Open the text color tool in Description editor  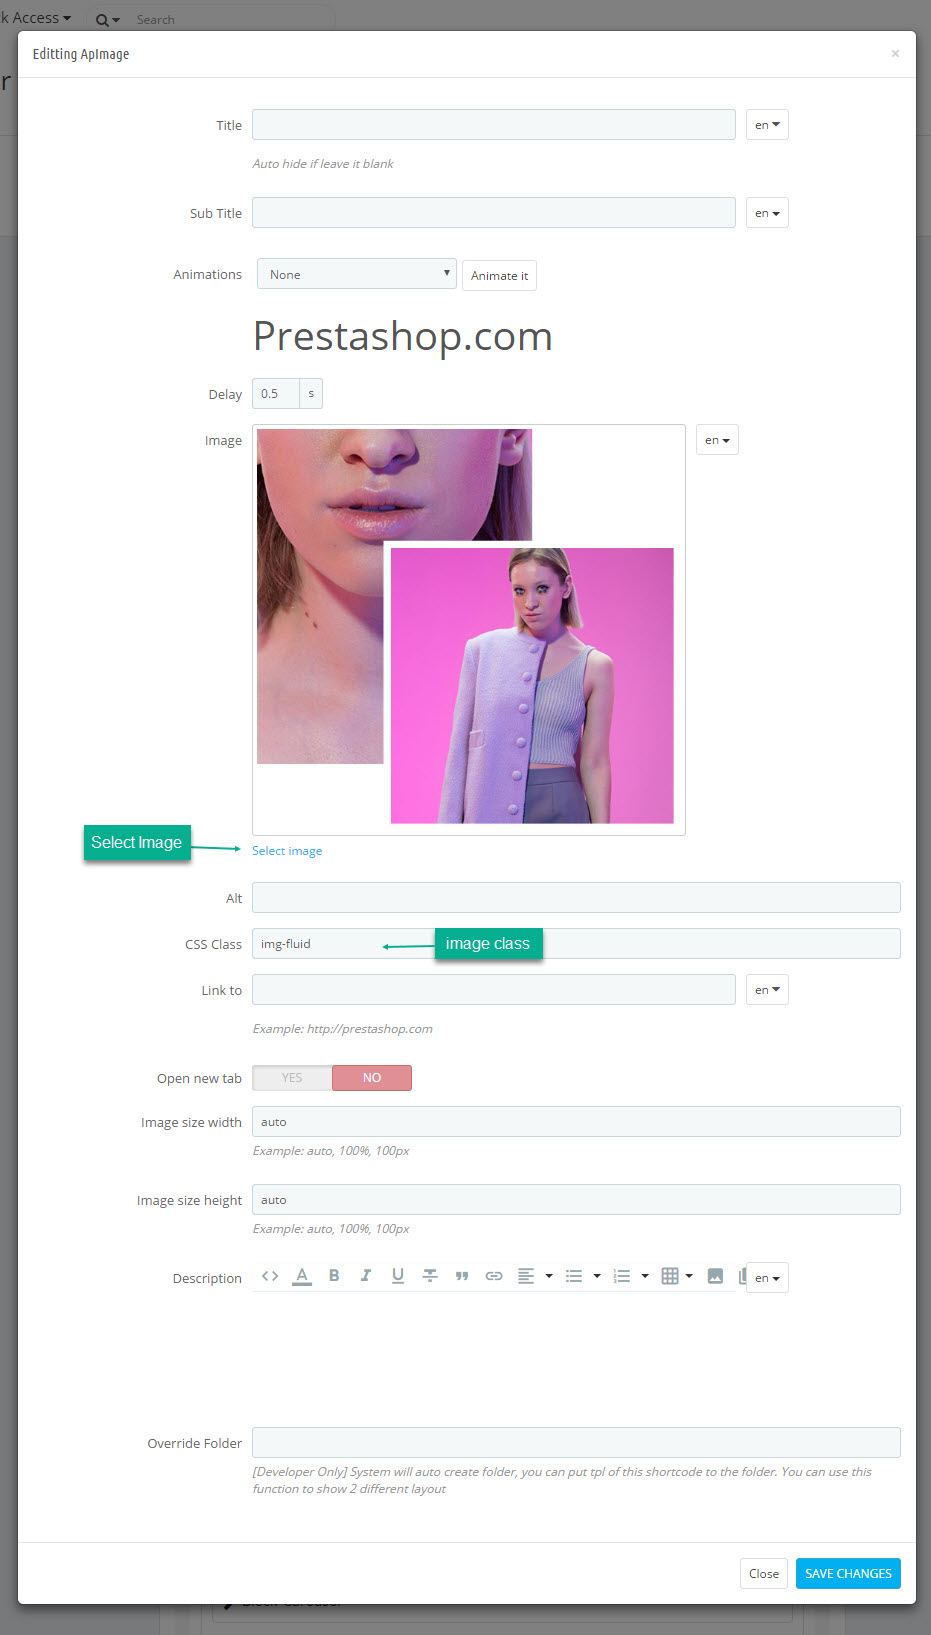302,1276
